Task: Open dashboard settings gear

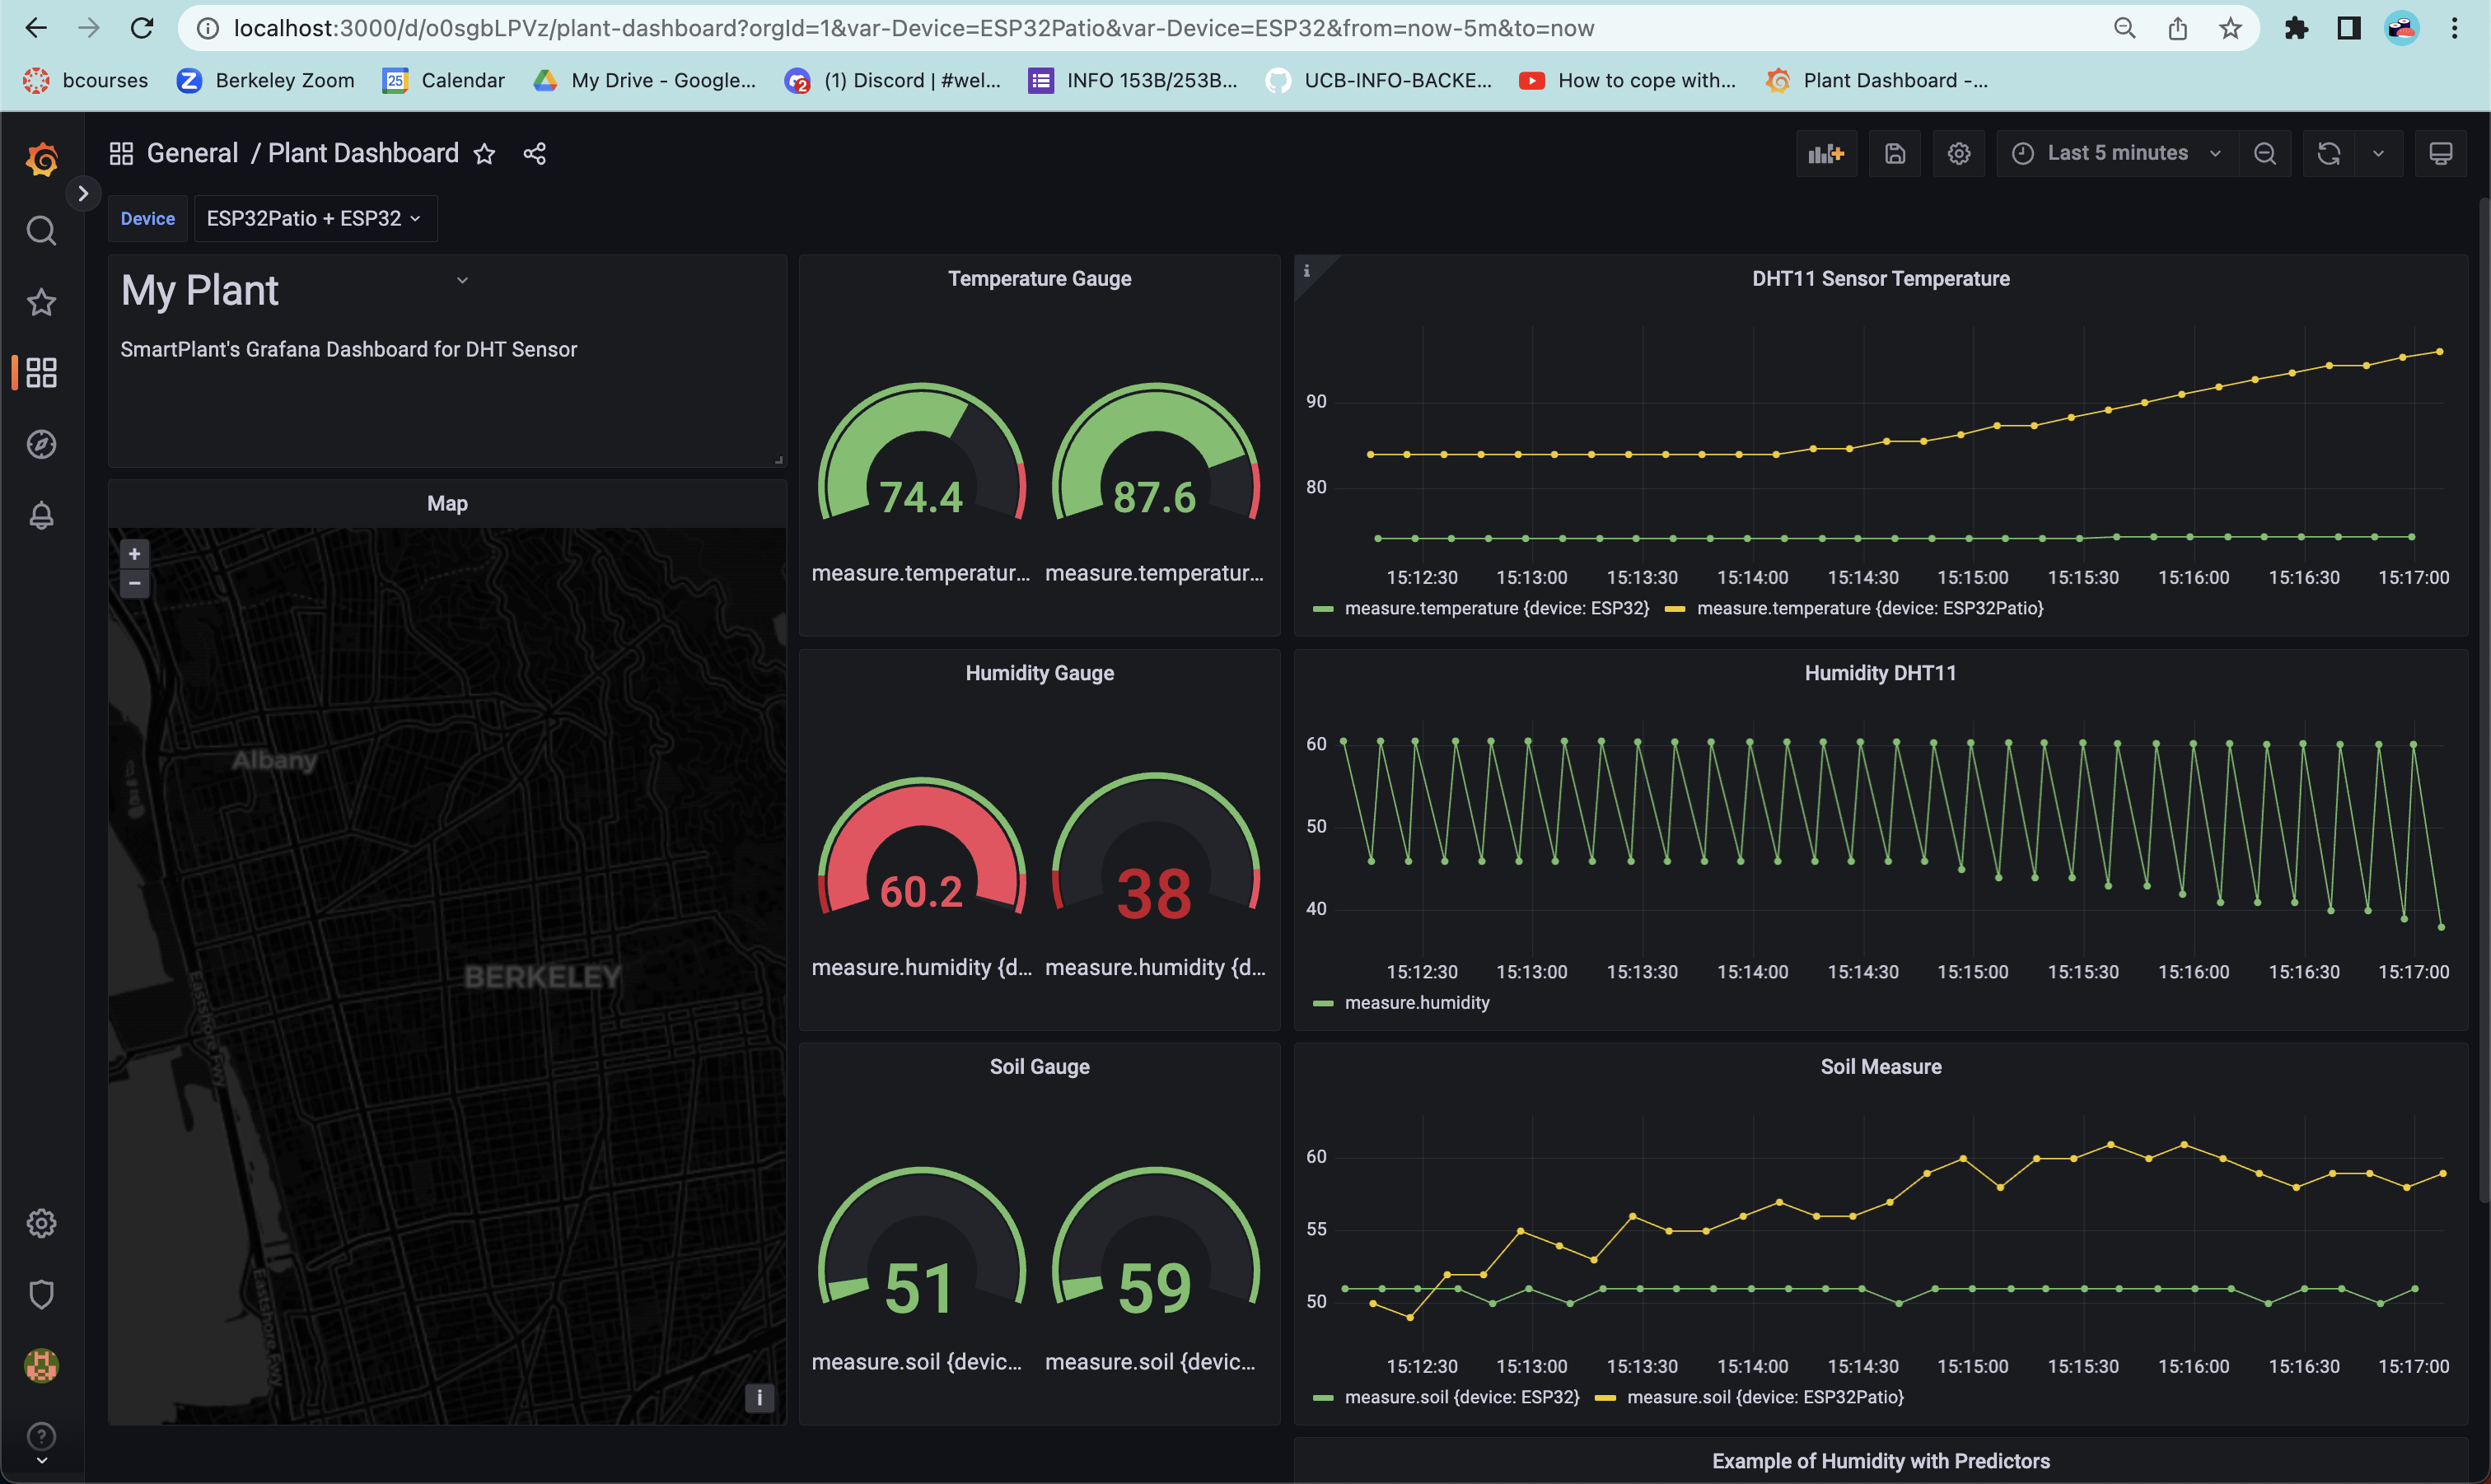Action: tap(1959, 154)
